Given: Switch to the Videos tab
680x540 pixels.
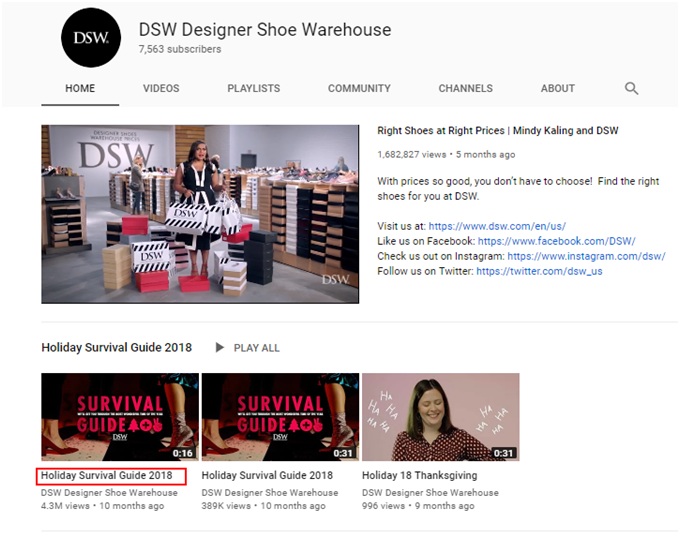Looking at the screenshot, I should click(x=161, y=88).
